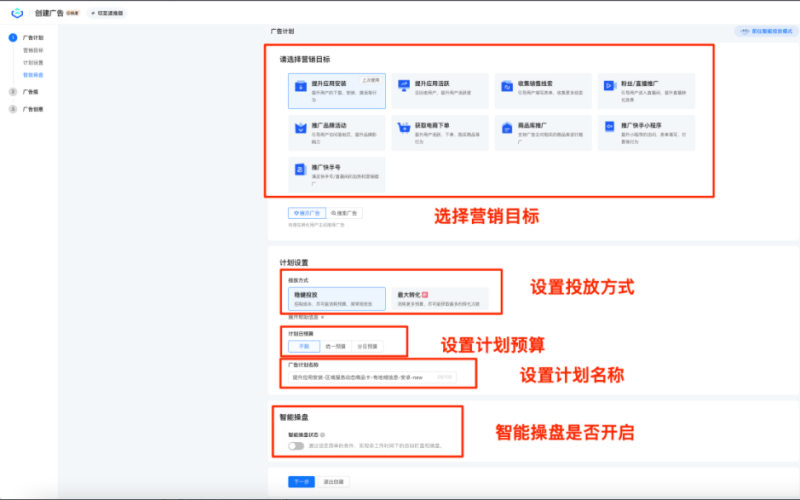The width and height of the screenshot is (800, 500).
Task: Select 稳健投放 delivery method
Action: pos(337,298)
